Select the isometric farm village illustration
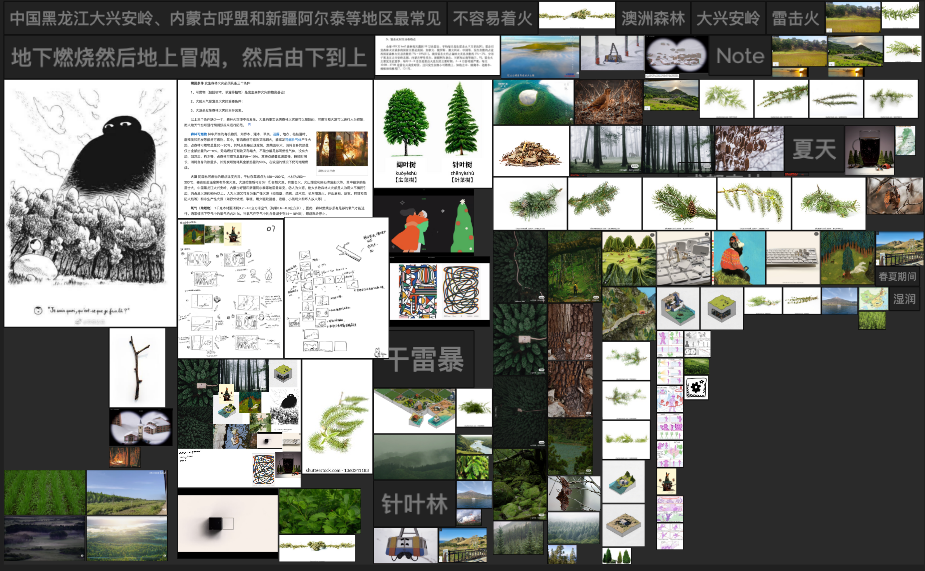Screen dimensions: 925x571 click(415, 411)
